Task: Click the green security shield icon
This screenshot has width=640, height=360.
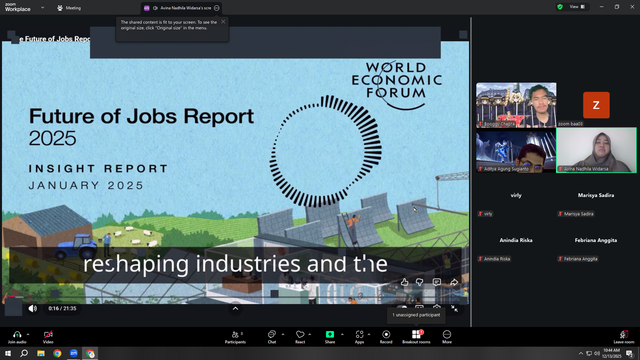Action: tap(560, 7)
